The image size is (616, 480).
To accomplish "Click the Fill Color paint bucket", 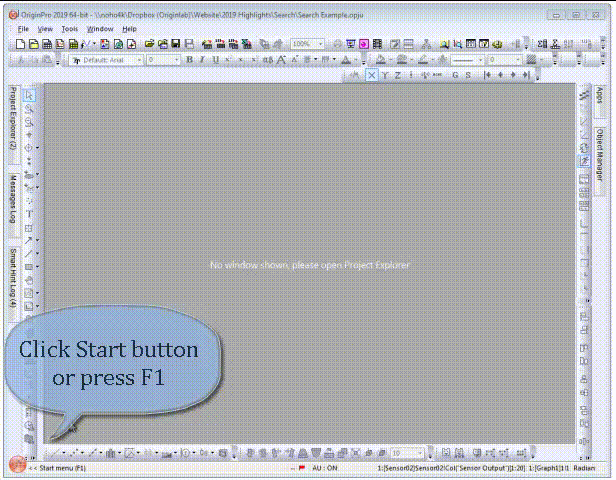I will pyautogui.click(x=380, y=60).
